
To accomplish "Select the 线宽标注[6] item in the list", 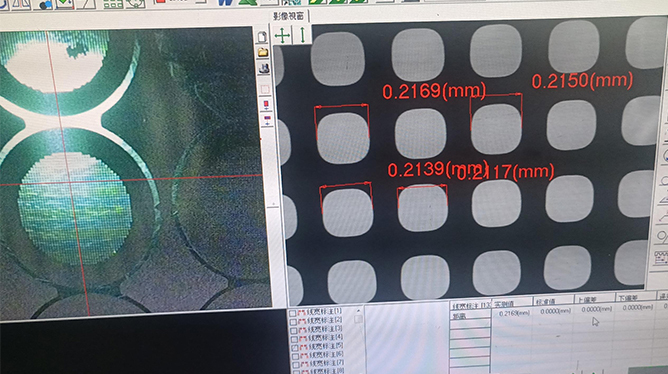I will (x=325, y=354).
